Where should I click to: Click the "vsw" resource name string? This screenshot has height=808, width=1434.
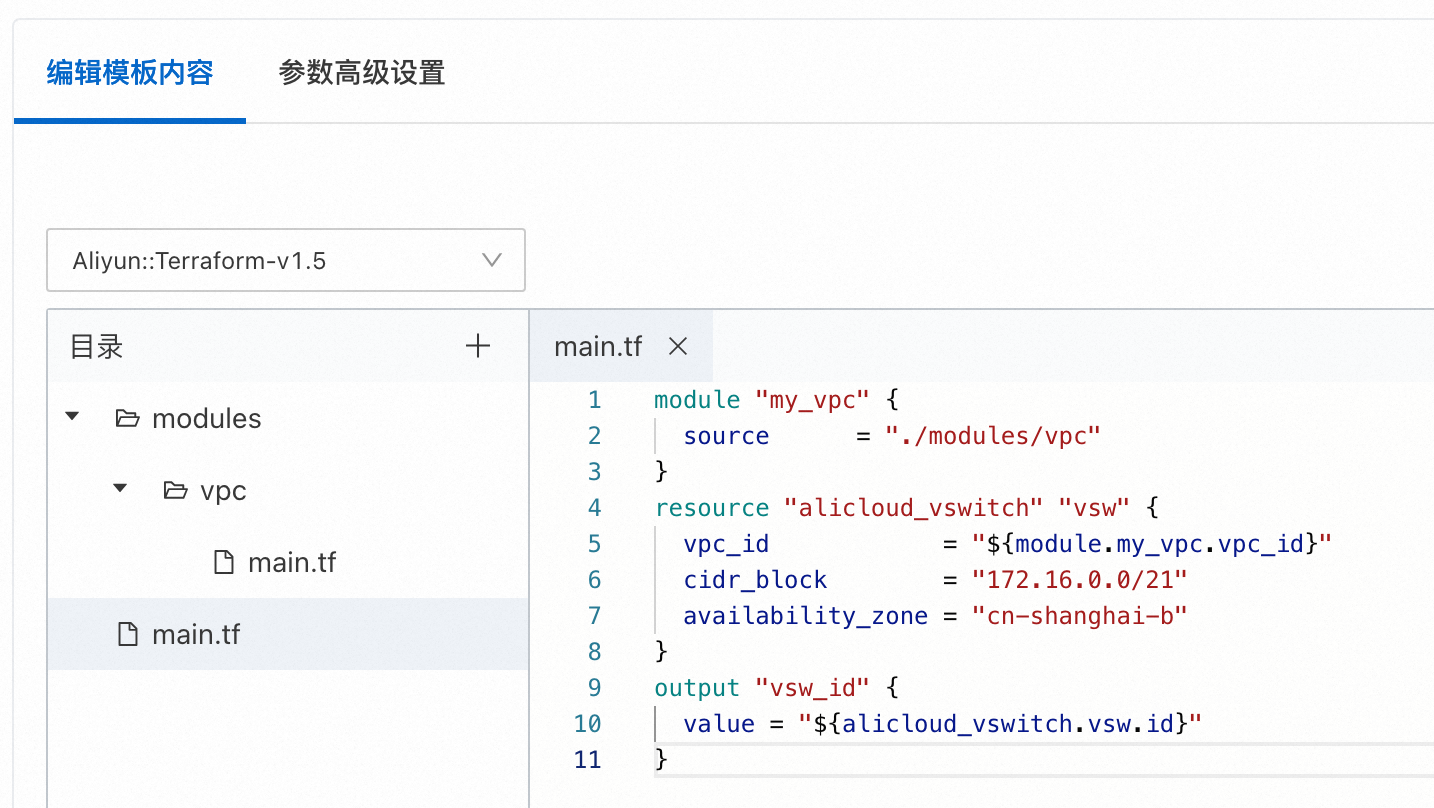1094,508
